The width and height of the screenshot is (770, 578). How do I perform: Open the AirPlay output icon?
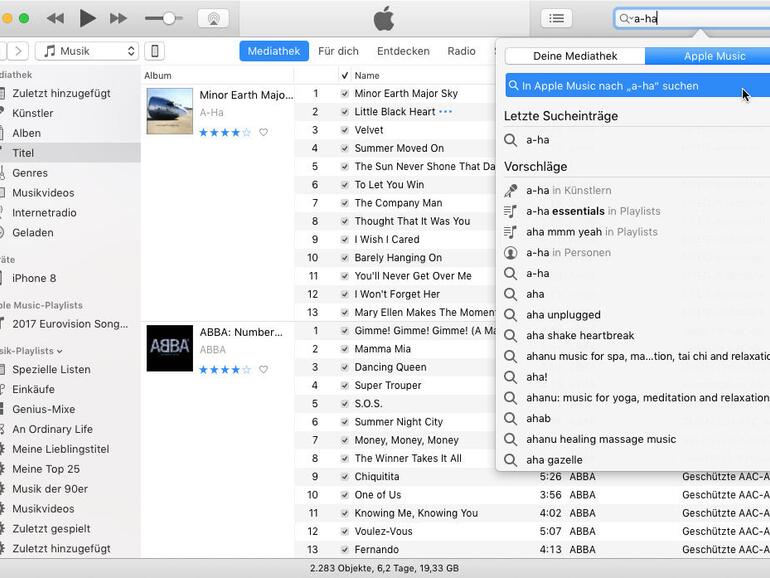213,19
